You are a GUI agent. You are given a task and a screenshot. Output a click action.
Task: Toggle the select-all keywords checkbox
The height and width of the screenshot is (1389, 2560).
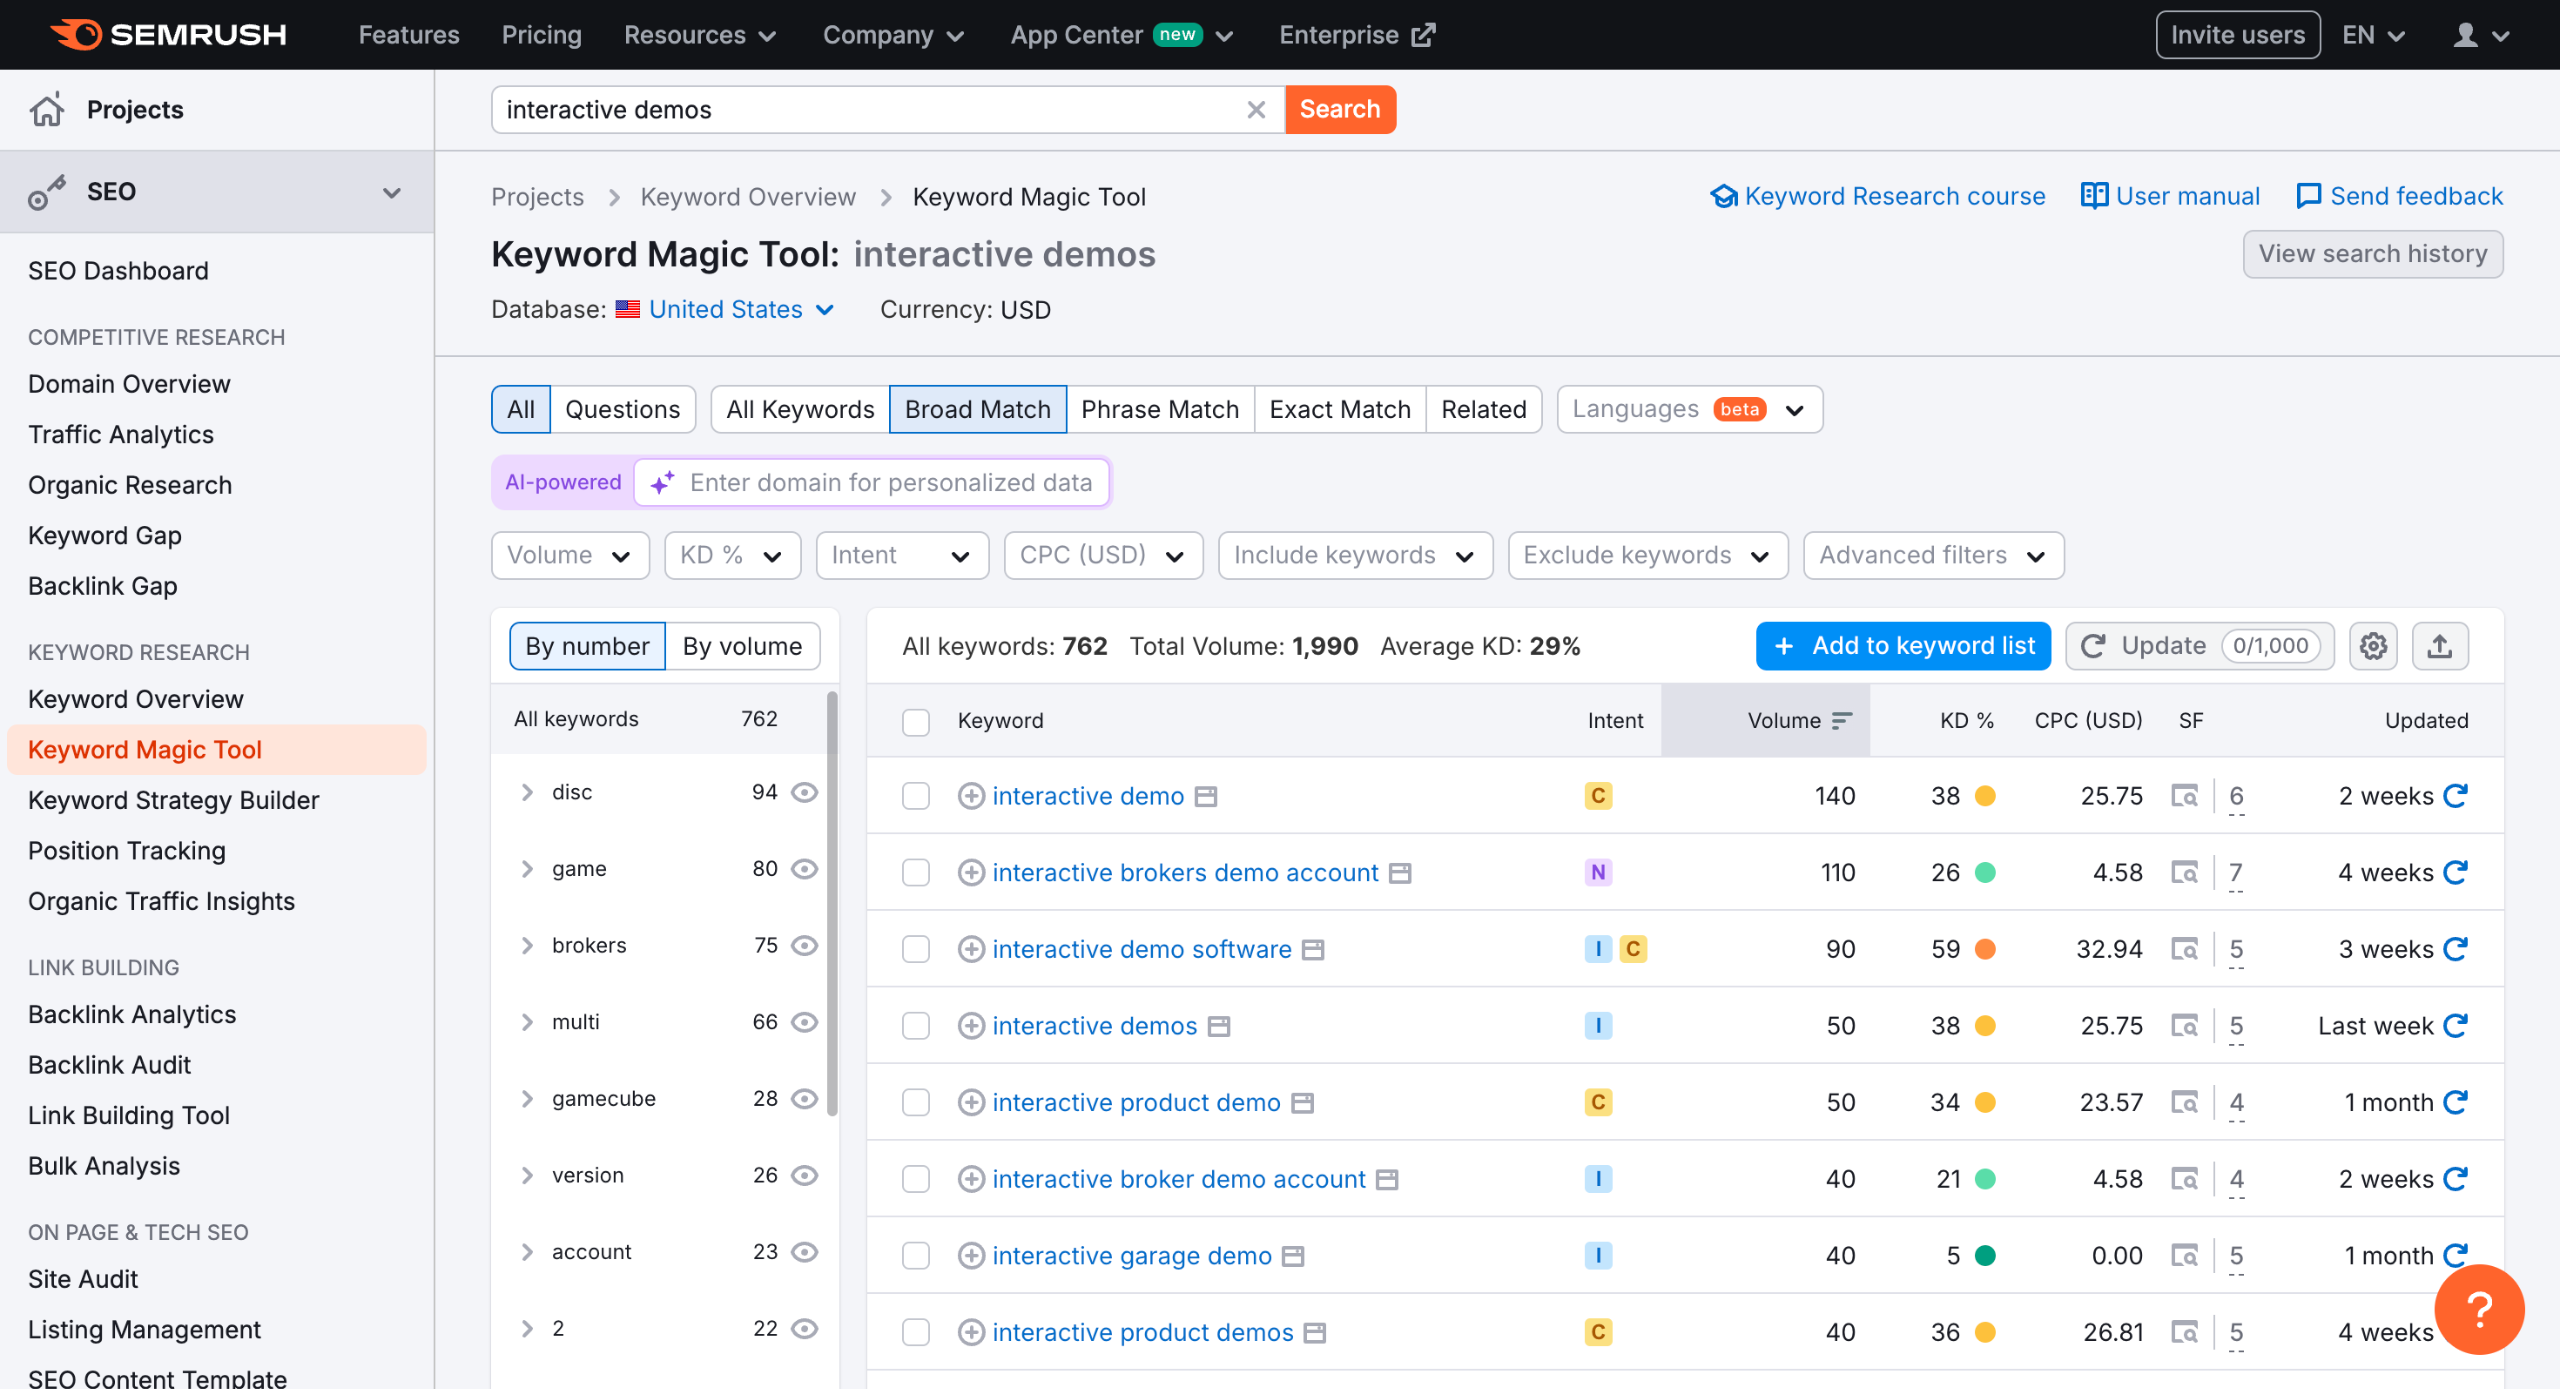(915, 721)
